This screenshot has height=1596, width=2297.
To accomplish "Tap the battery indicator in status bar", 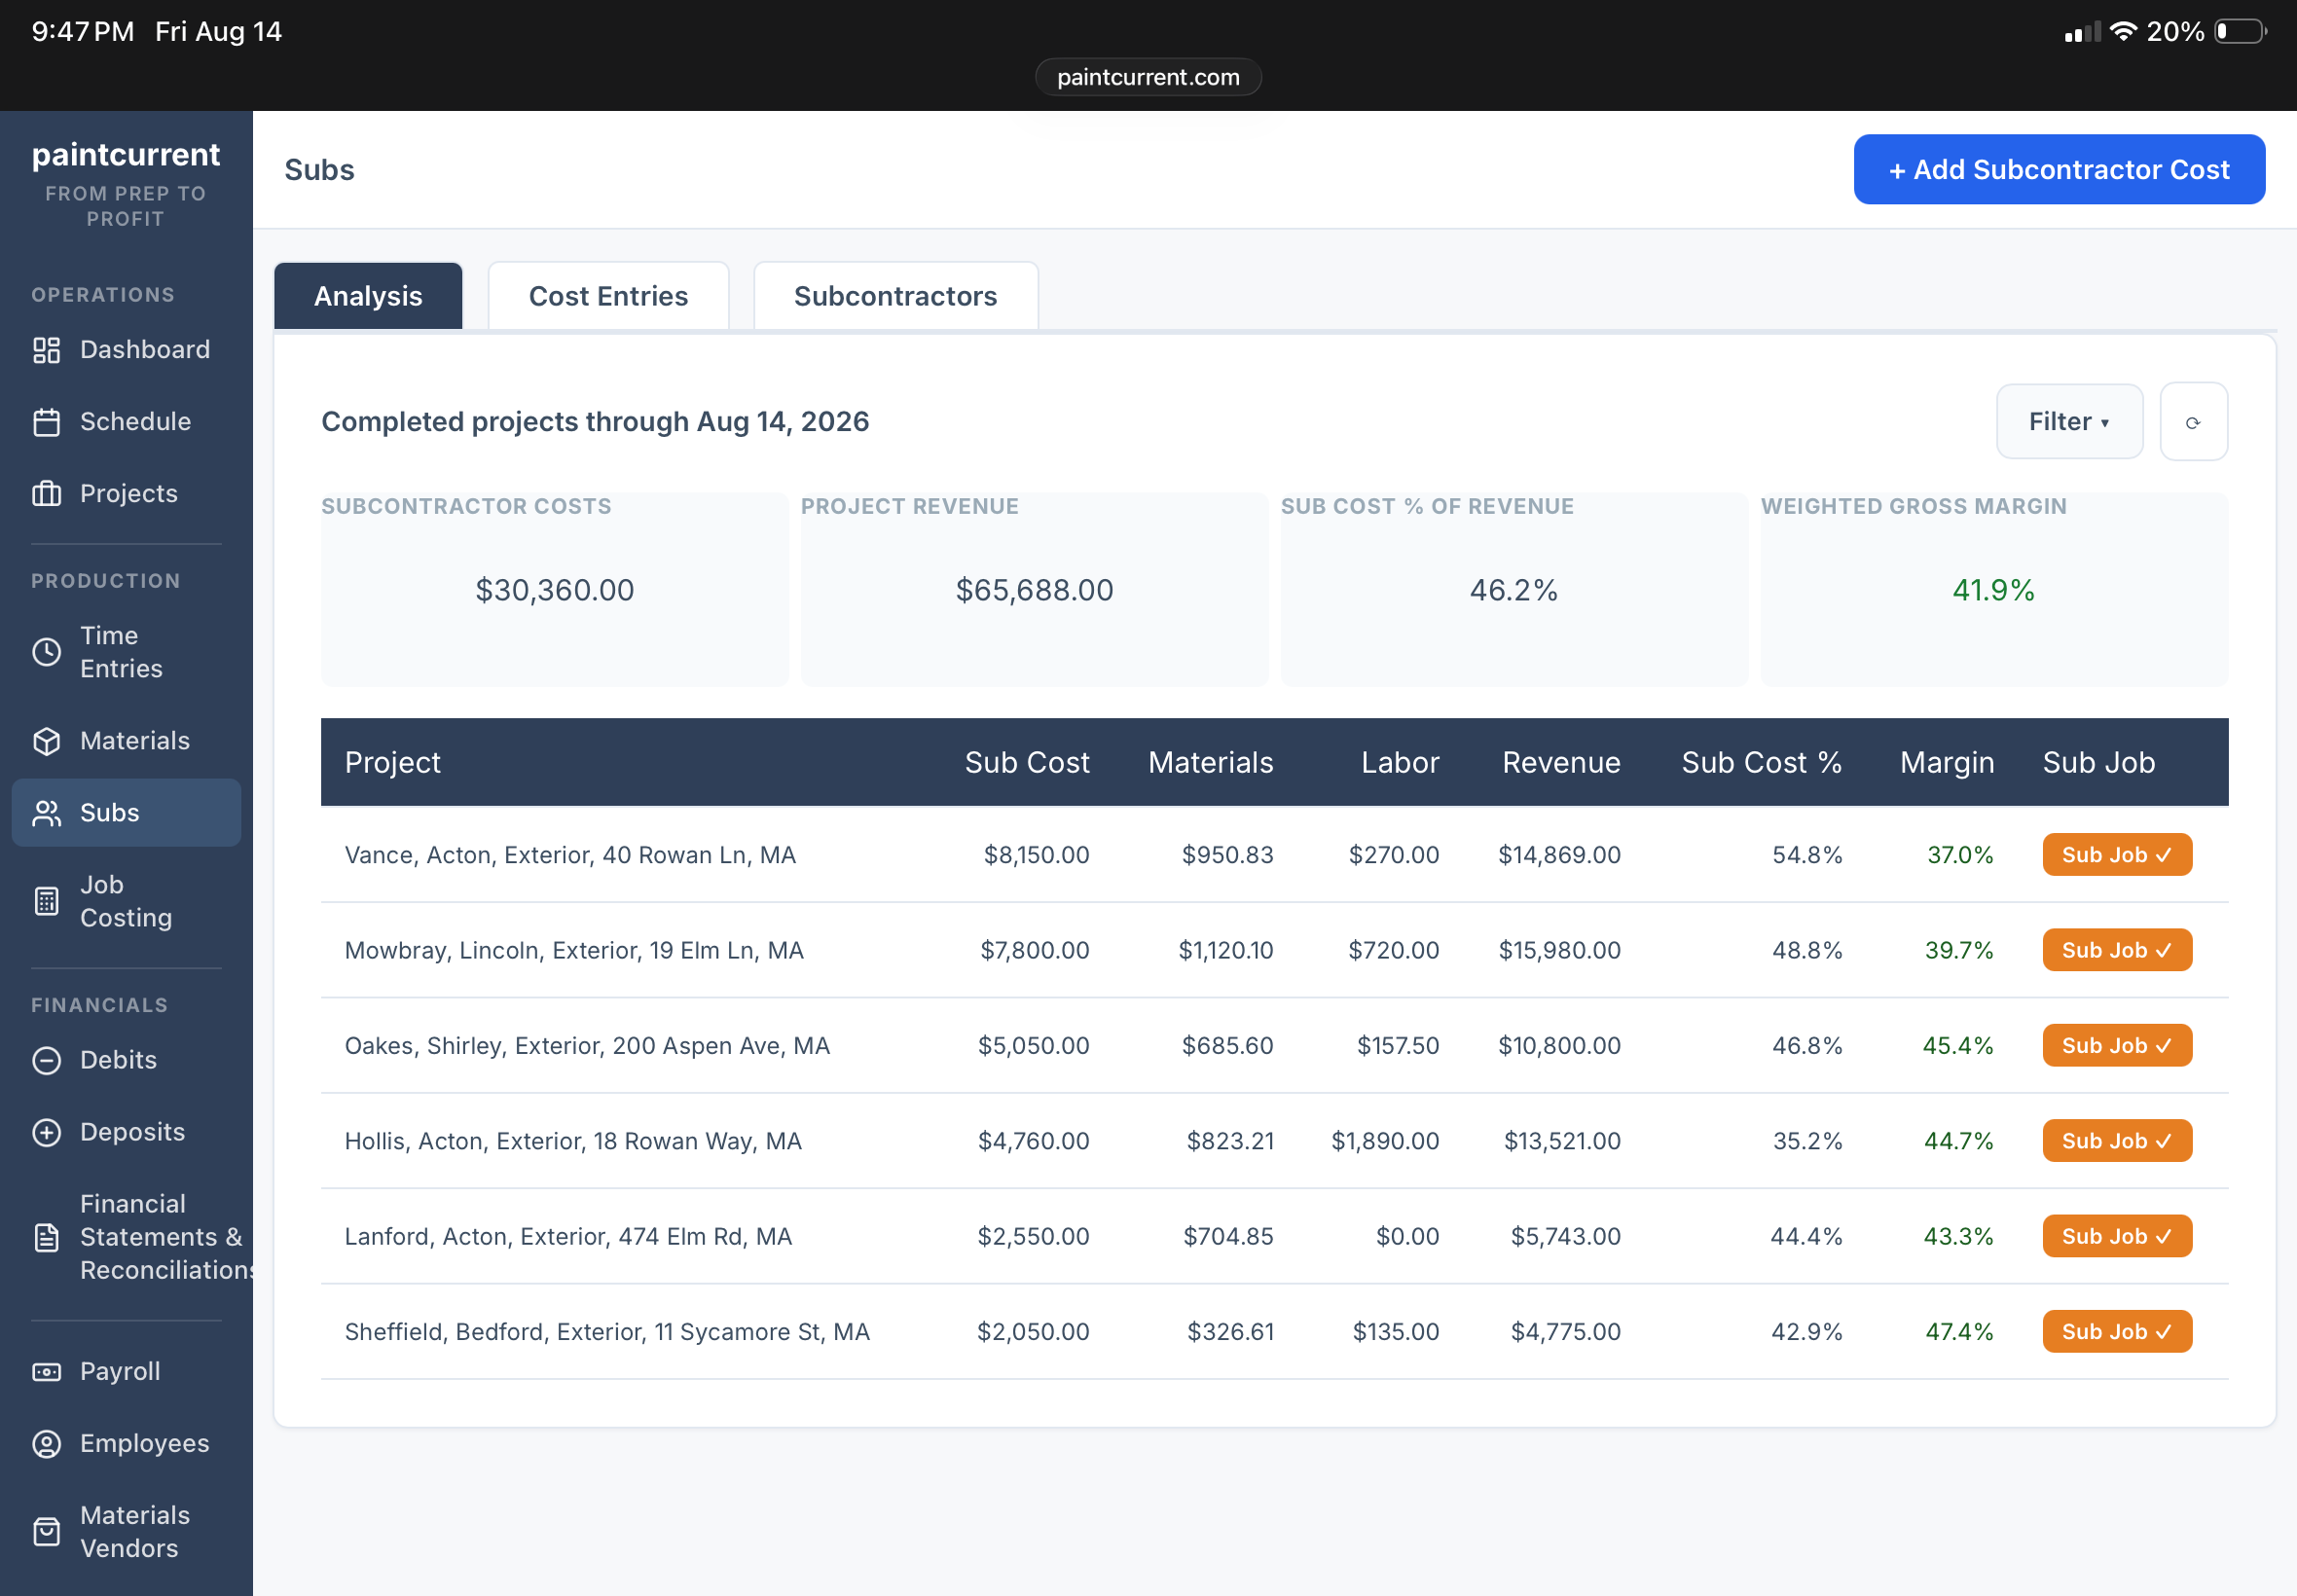I will click(2241, 31).
